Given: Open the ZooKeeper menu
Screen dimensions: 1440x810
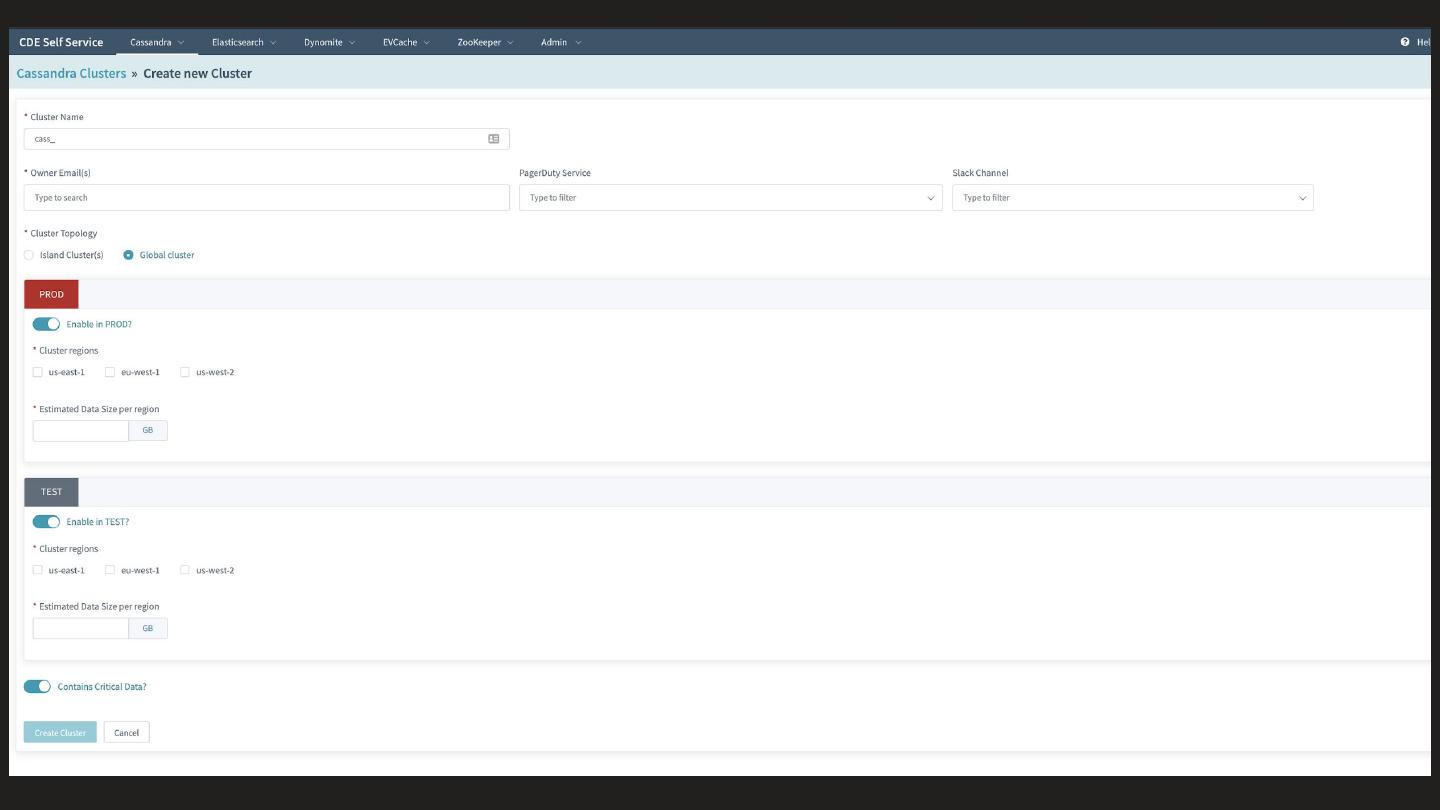Looking at the screenshot, I should [x=485, y=42].
